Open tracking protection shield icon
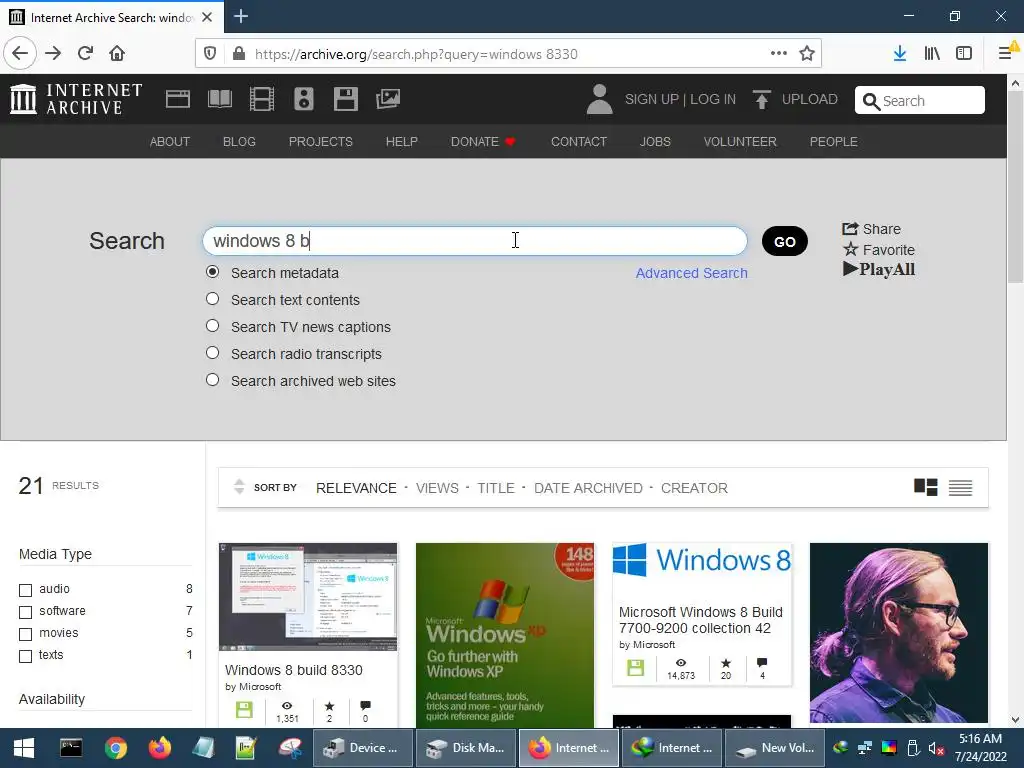 click(210, 54)
